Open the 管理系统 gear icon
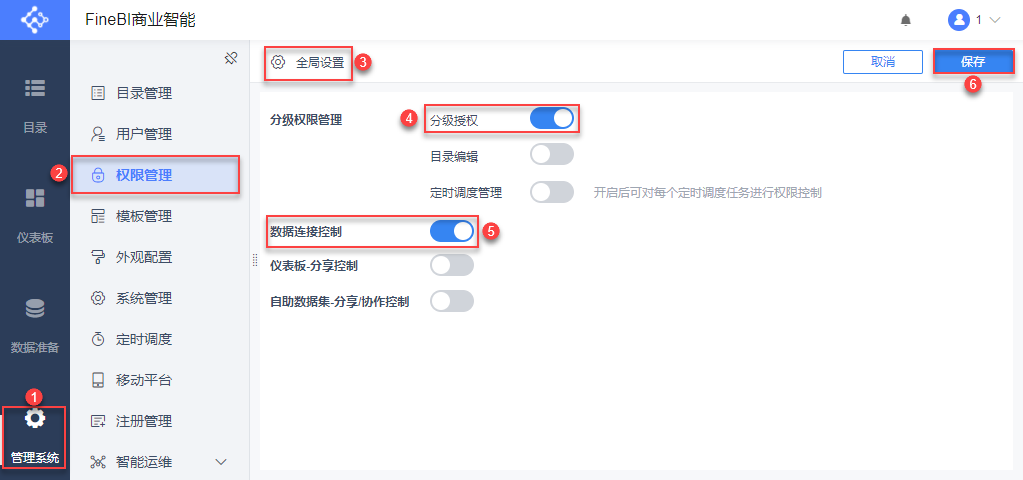This screenshot has width=1023, height=480. point(34,418)
